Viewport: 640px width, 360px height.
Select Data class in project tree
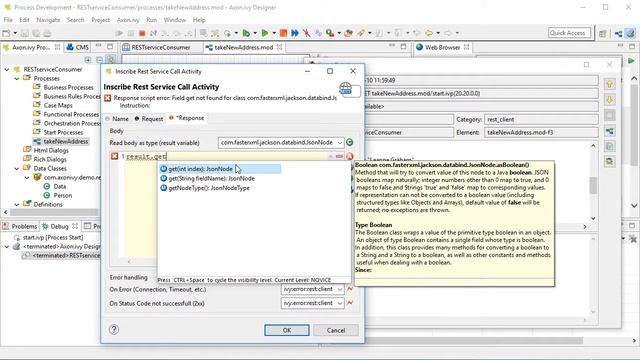(60, 186)
